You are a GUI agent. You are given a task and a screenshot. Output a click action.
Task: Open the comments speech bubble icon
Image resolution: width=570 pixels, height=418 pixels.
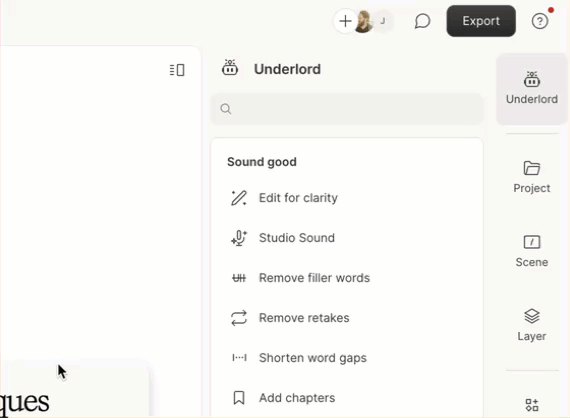(422, 21)
